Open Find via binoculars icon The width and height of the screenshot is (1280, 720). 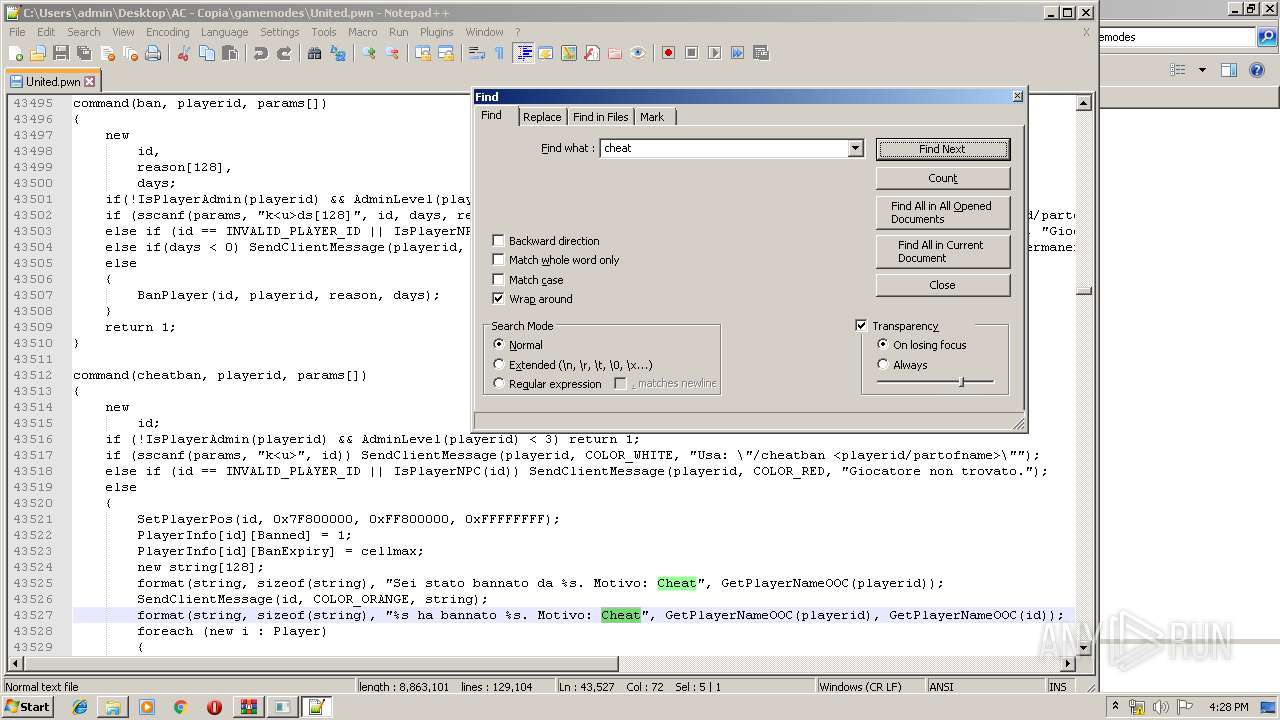315,53
